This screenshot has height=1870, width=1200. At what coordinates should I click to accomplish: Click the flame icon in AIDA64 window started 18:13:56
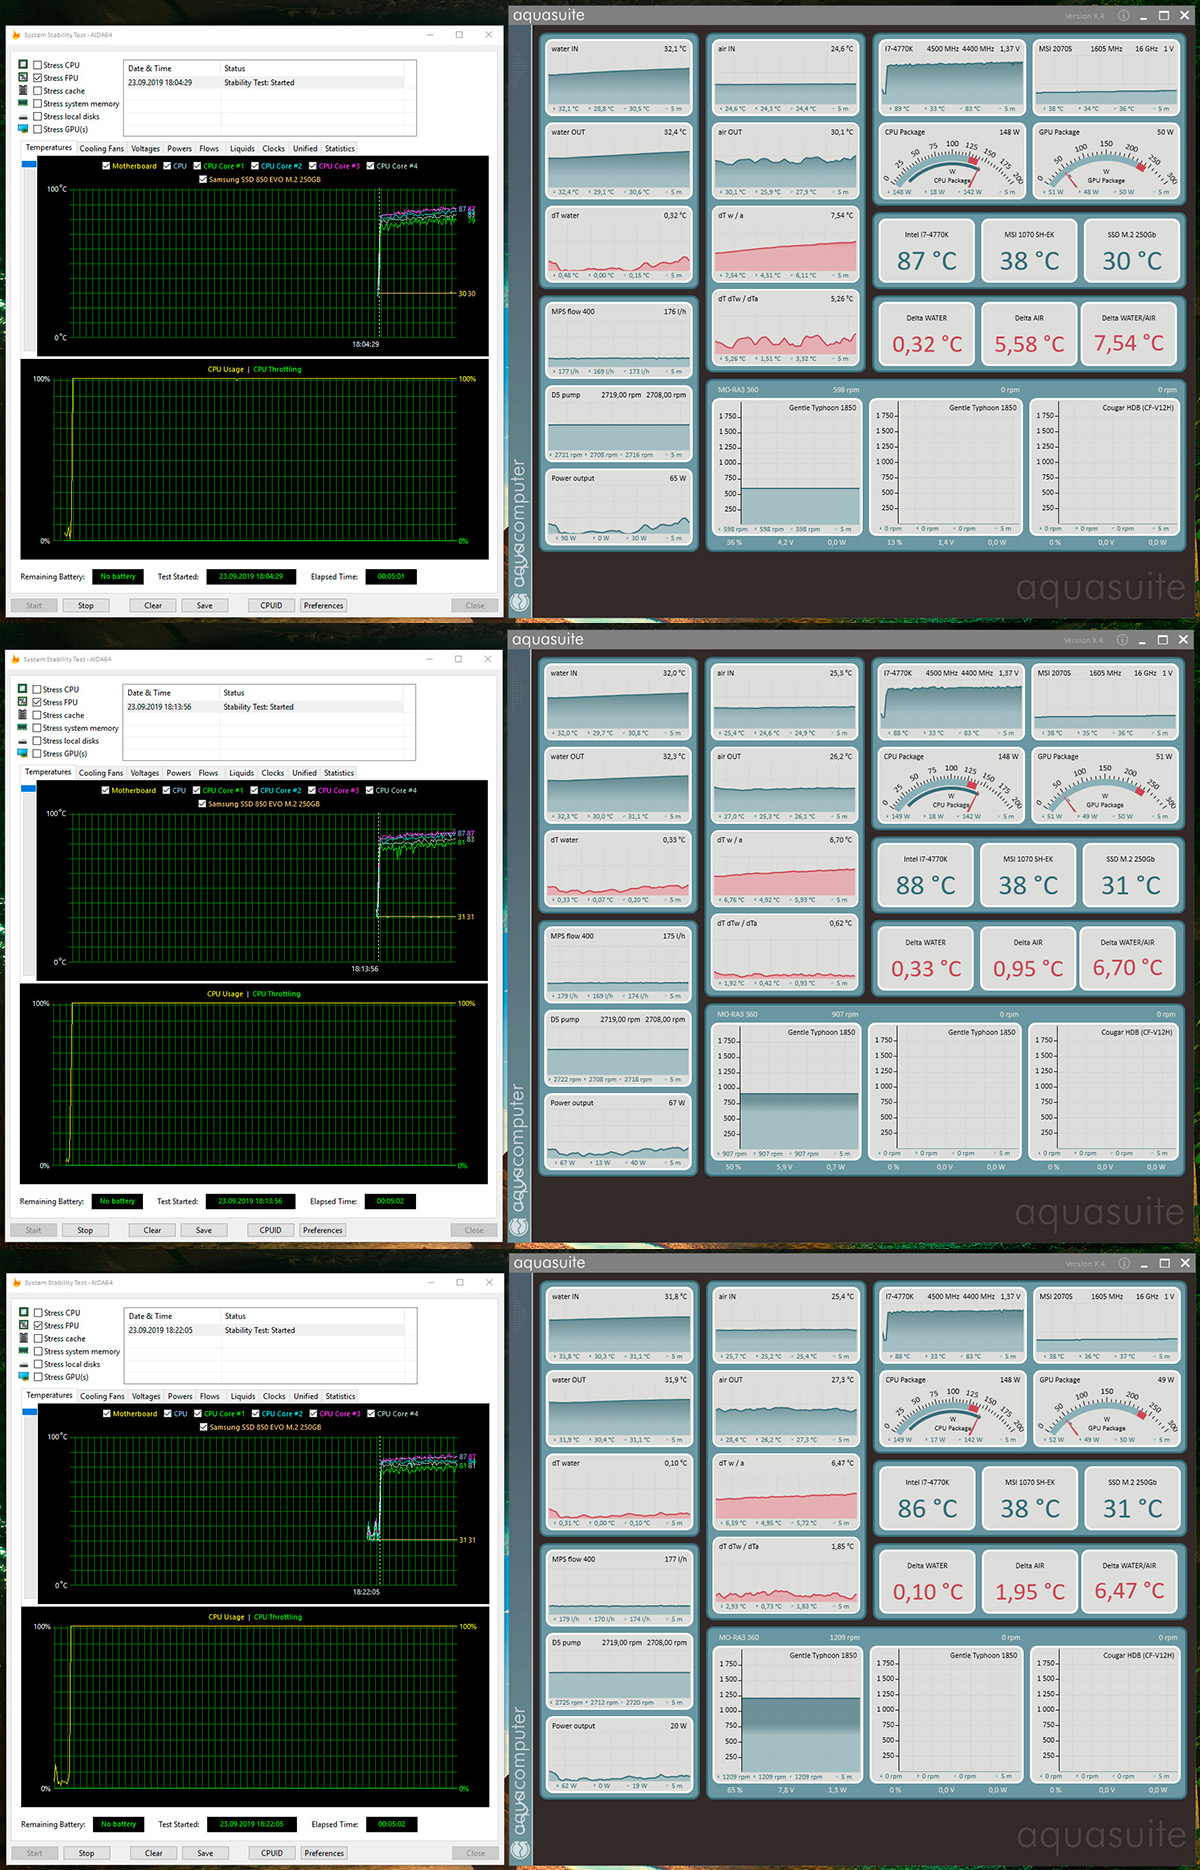point(15,659)
